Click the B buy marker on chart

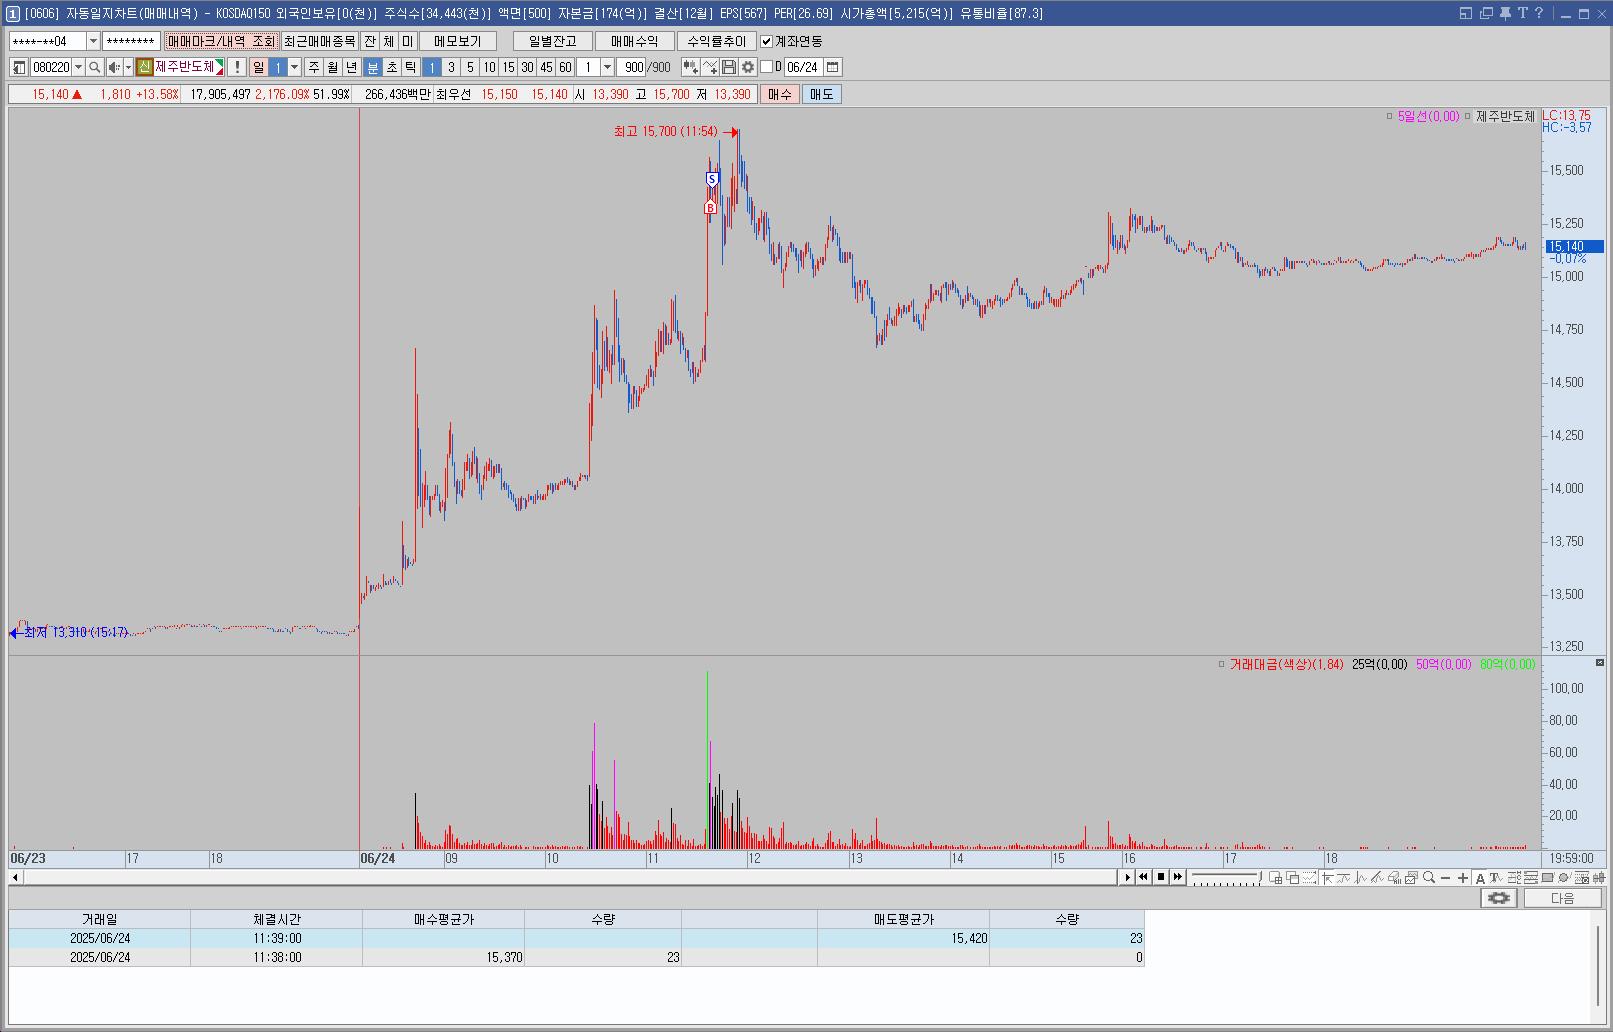(x=710, y=207)
